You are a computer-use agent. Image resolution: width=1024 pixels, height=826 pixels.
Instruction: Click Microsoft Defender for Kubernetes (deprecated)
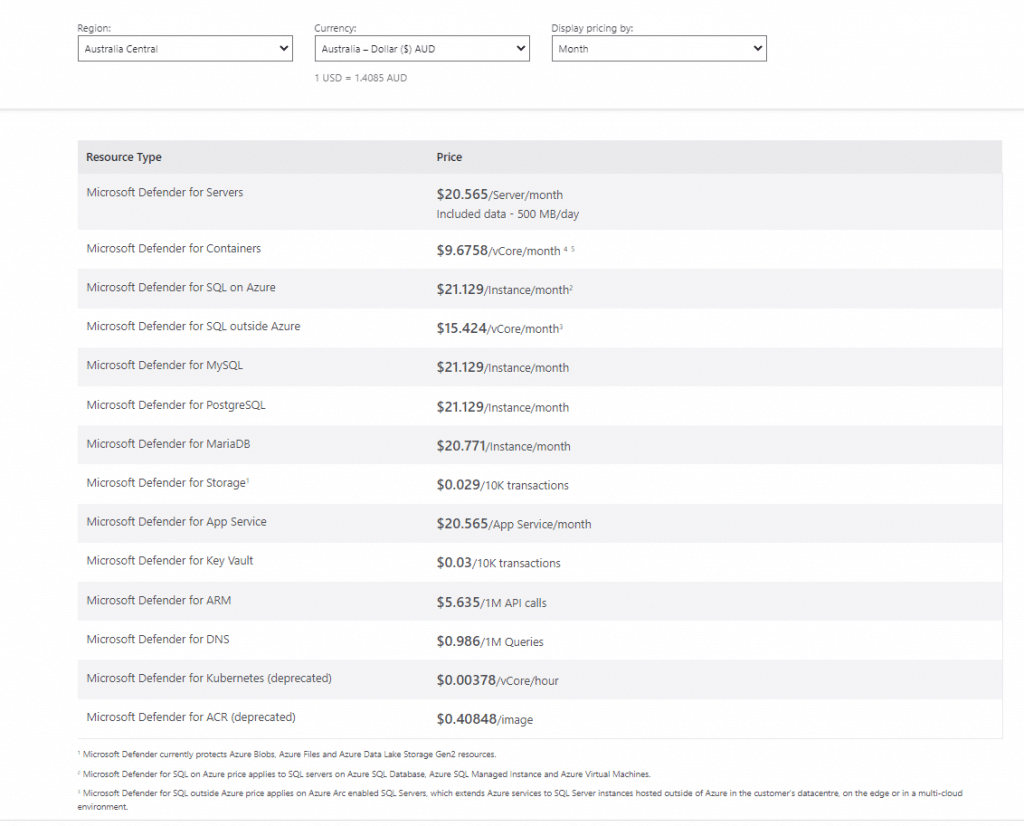pos(209,678)
